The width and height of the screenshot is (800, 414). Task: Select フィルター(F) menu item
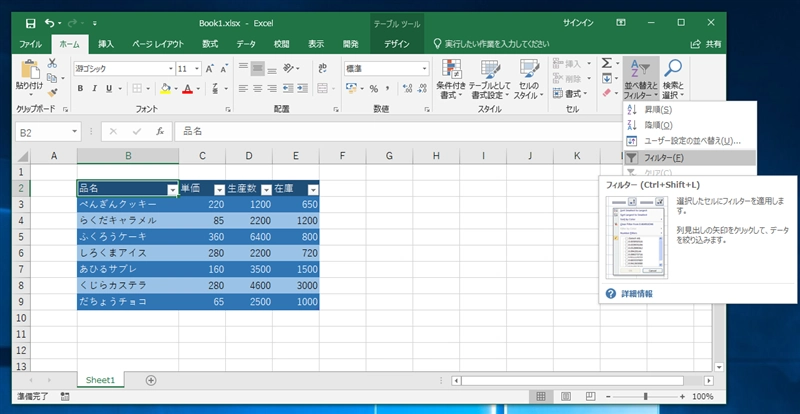[689, 158]
